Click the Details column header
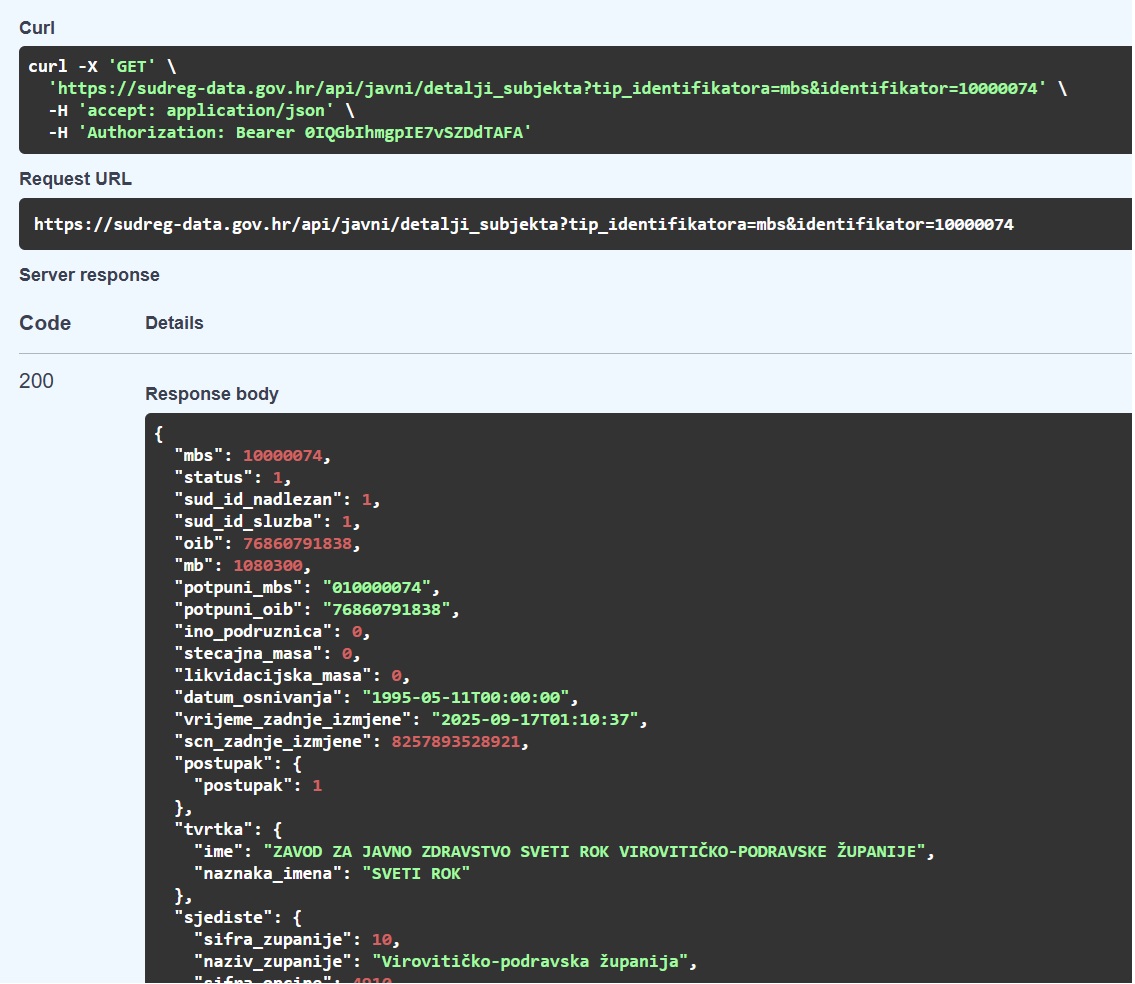1135x984 pixels. point(174,323)
